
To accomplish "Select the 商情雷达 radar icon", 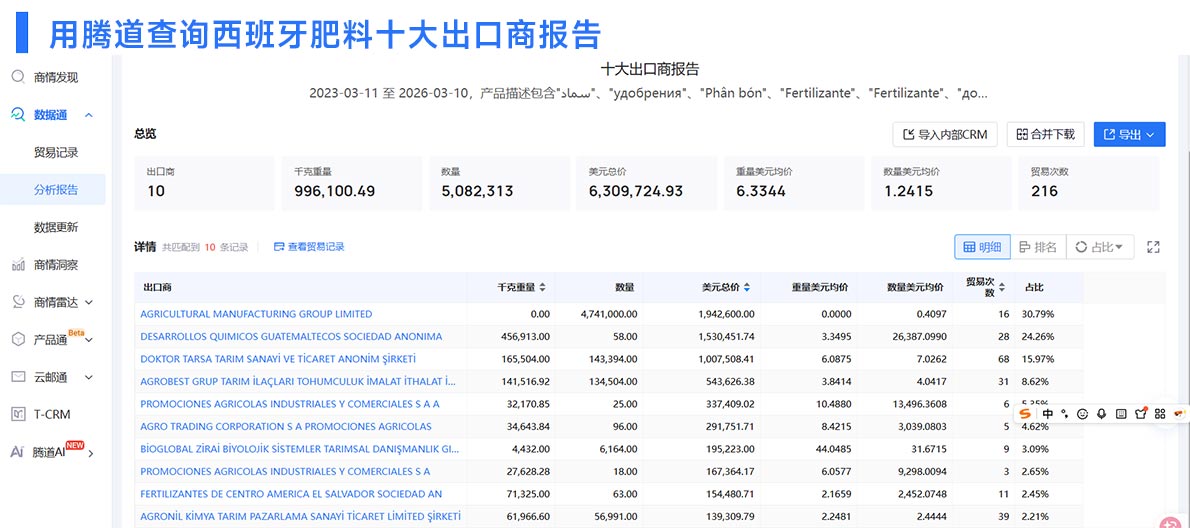I will 18,302.
